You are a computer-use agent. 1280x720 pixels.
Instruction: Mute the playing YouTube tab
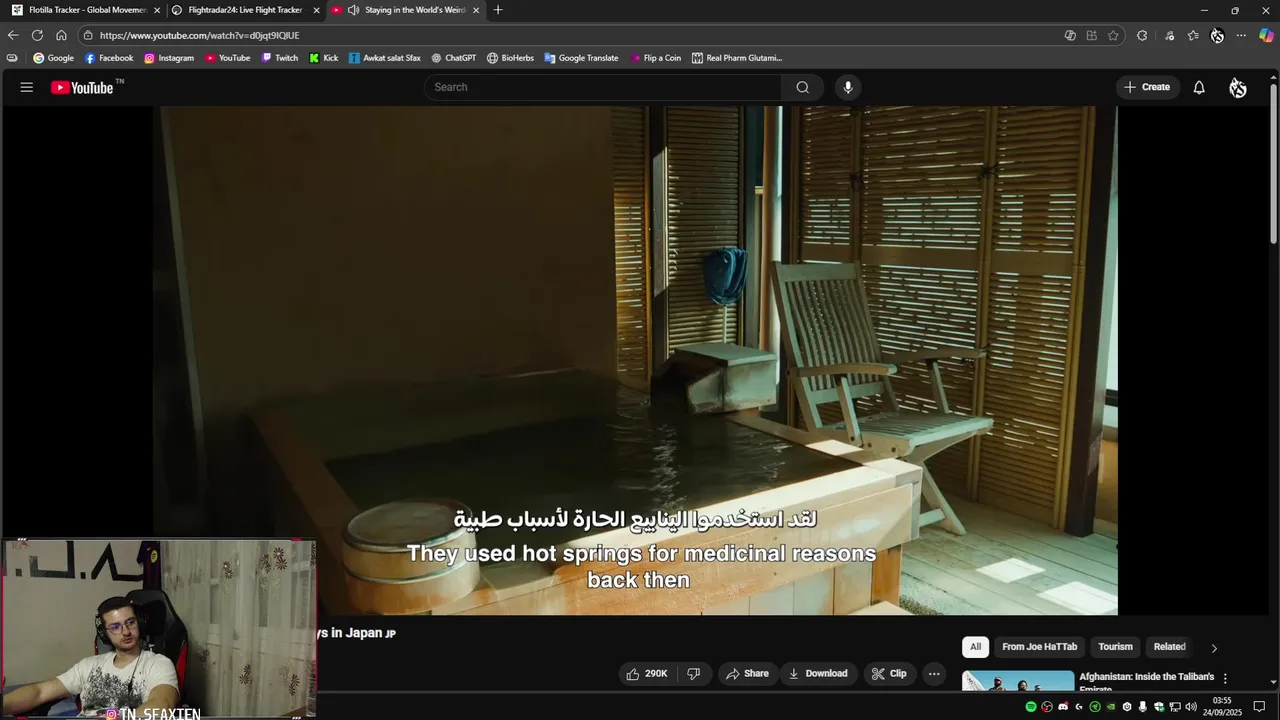point(353,10)
